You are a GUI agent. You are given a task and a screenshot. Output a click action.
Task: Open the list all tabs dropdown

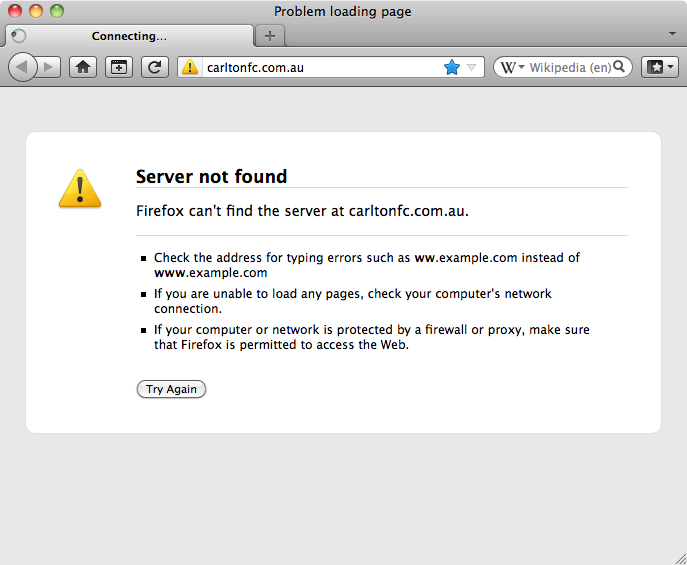click(x=673, y=34)
